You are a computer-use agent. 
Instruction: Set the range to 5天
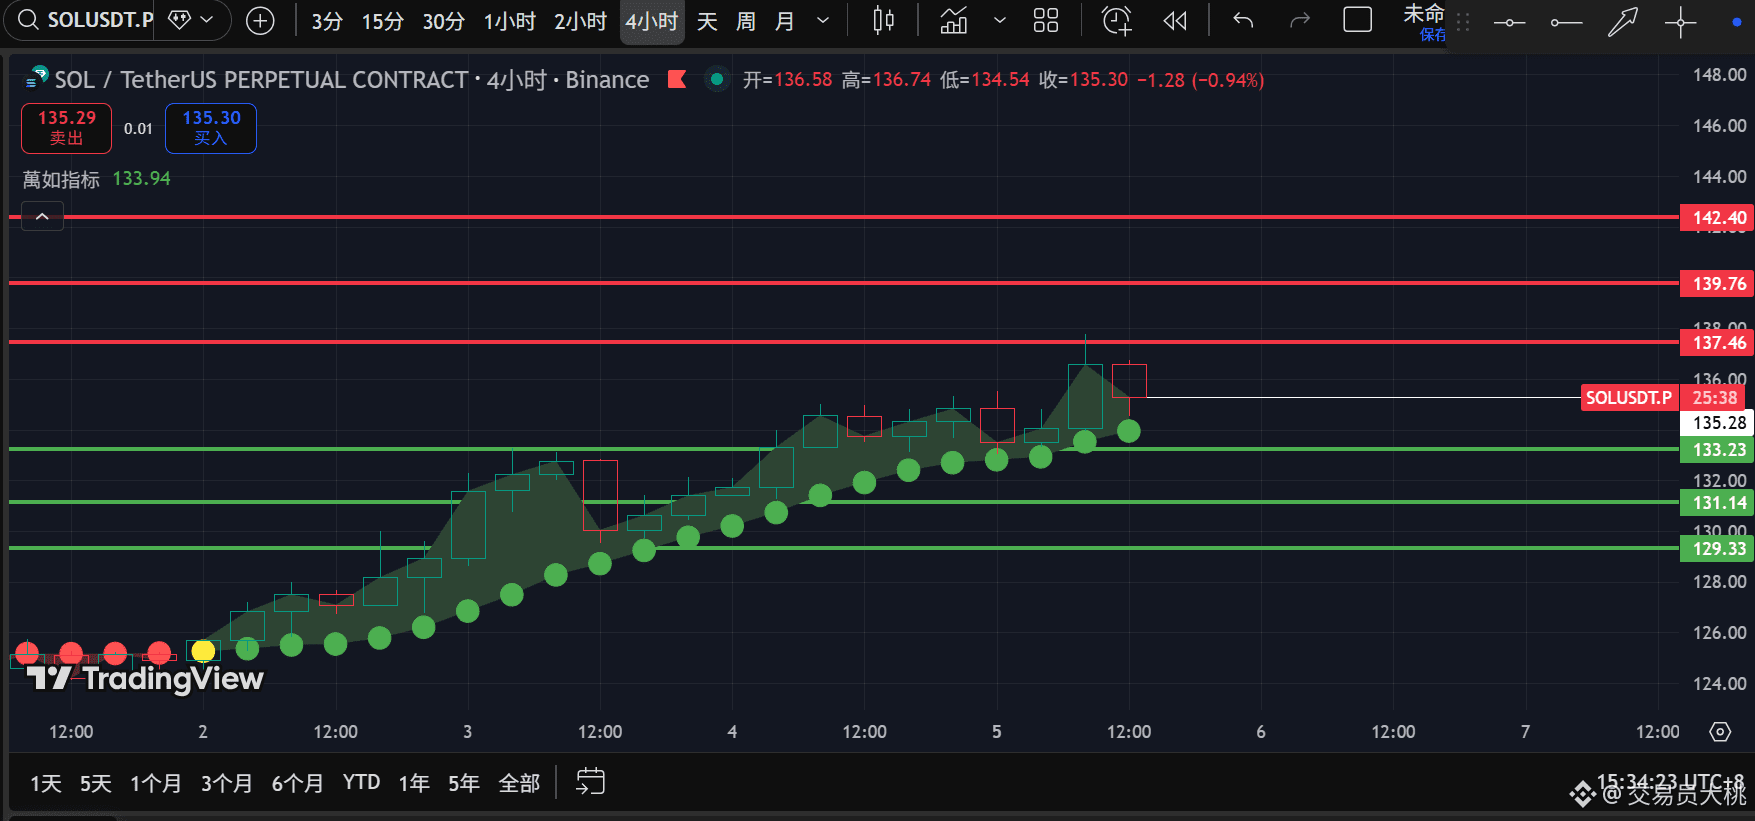pos(96,783)
